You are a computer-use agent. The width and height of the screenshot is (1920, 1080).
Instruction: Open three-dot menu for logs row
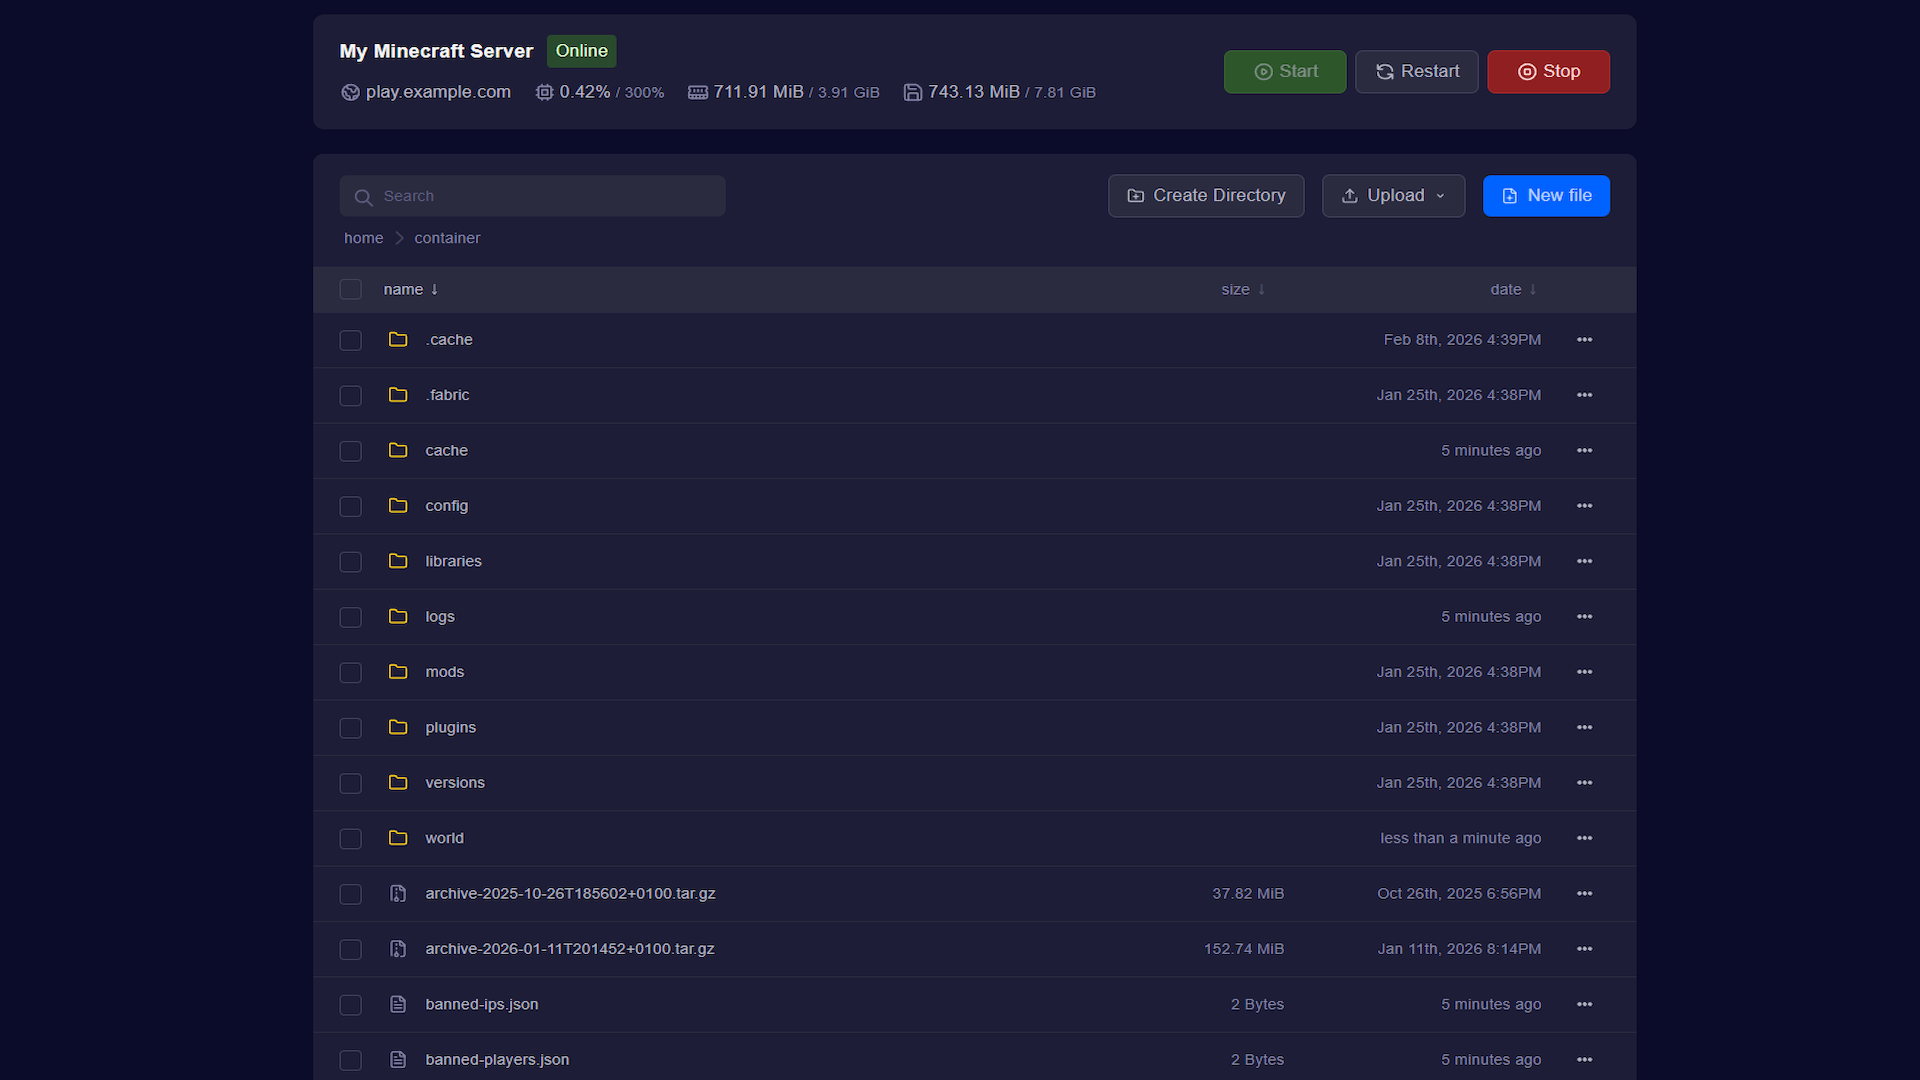pos(1584,617)
